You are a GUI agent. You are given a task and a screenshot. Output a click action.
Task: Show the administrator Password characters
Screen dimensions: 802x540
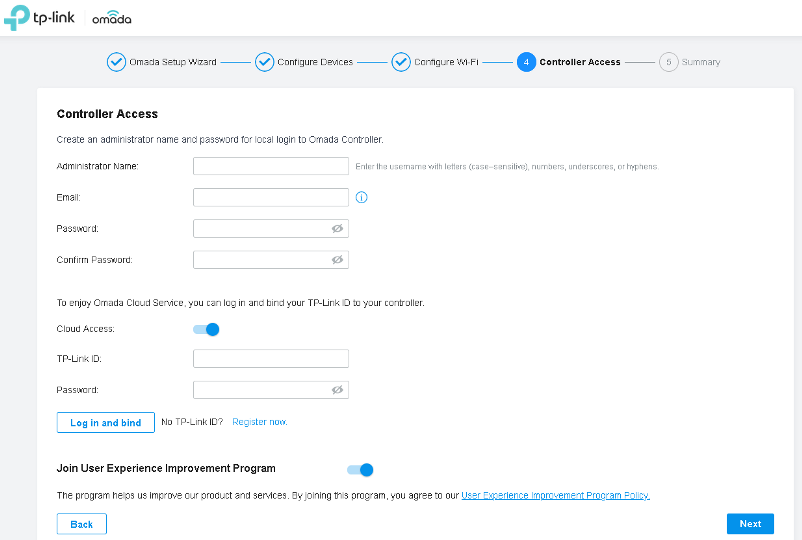(337, 229)
